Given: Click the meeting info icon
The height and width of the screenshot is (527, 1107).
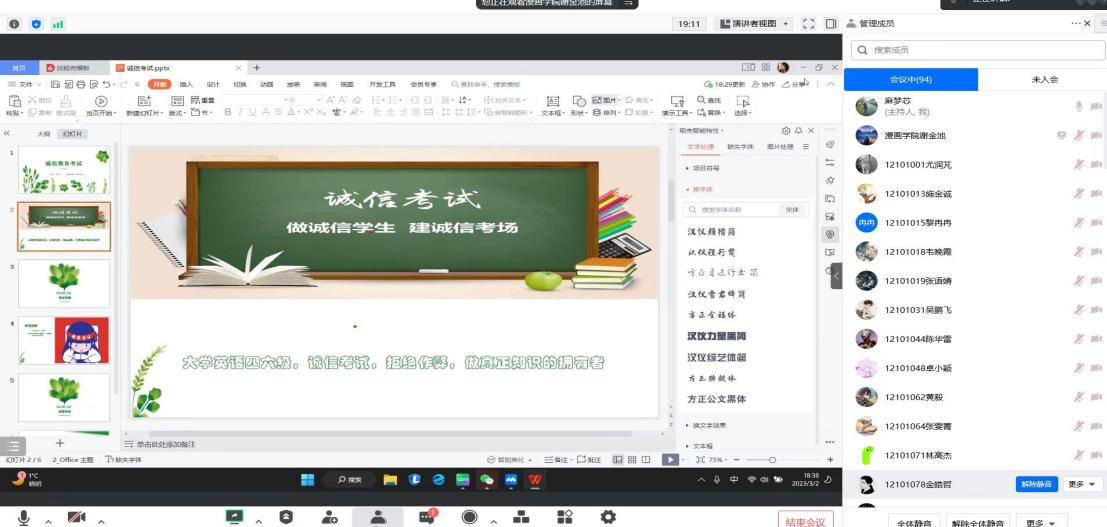Looking at the screenshot, I should (14, 23).
